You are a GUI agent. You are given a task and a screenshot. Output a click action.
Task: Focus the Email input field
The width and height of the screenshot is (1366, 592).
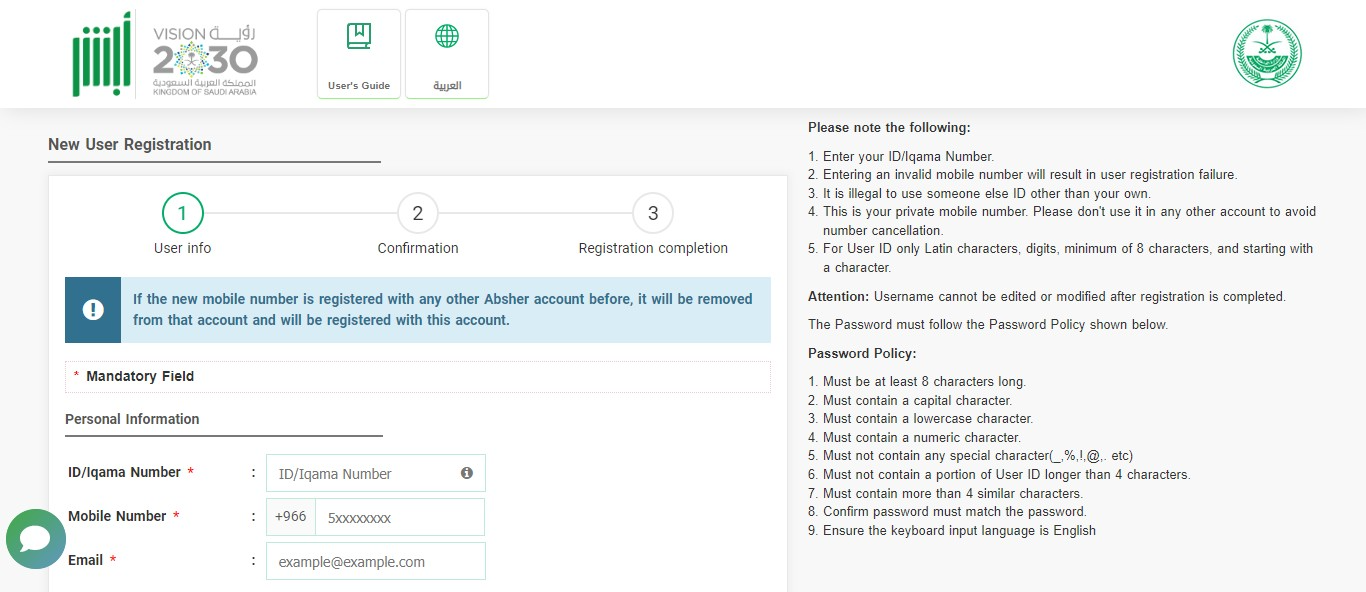click(376, 561)
